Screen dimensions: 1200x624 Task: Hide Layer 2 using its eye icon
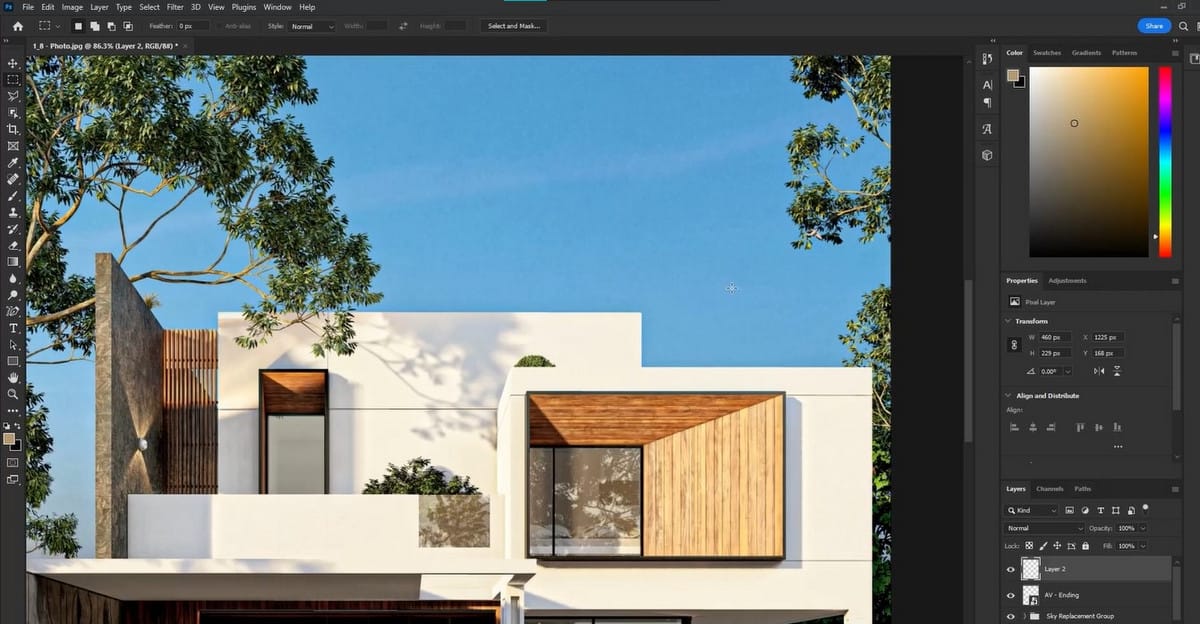tap(1010, 569)
